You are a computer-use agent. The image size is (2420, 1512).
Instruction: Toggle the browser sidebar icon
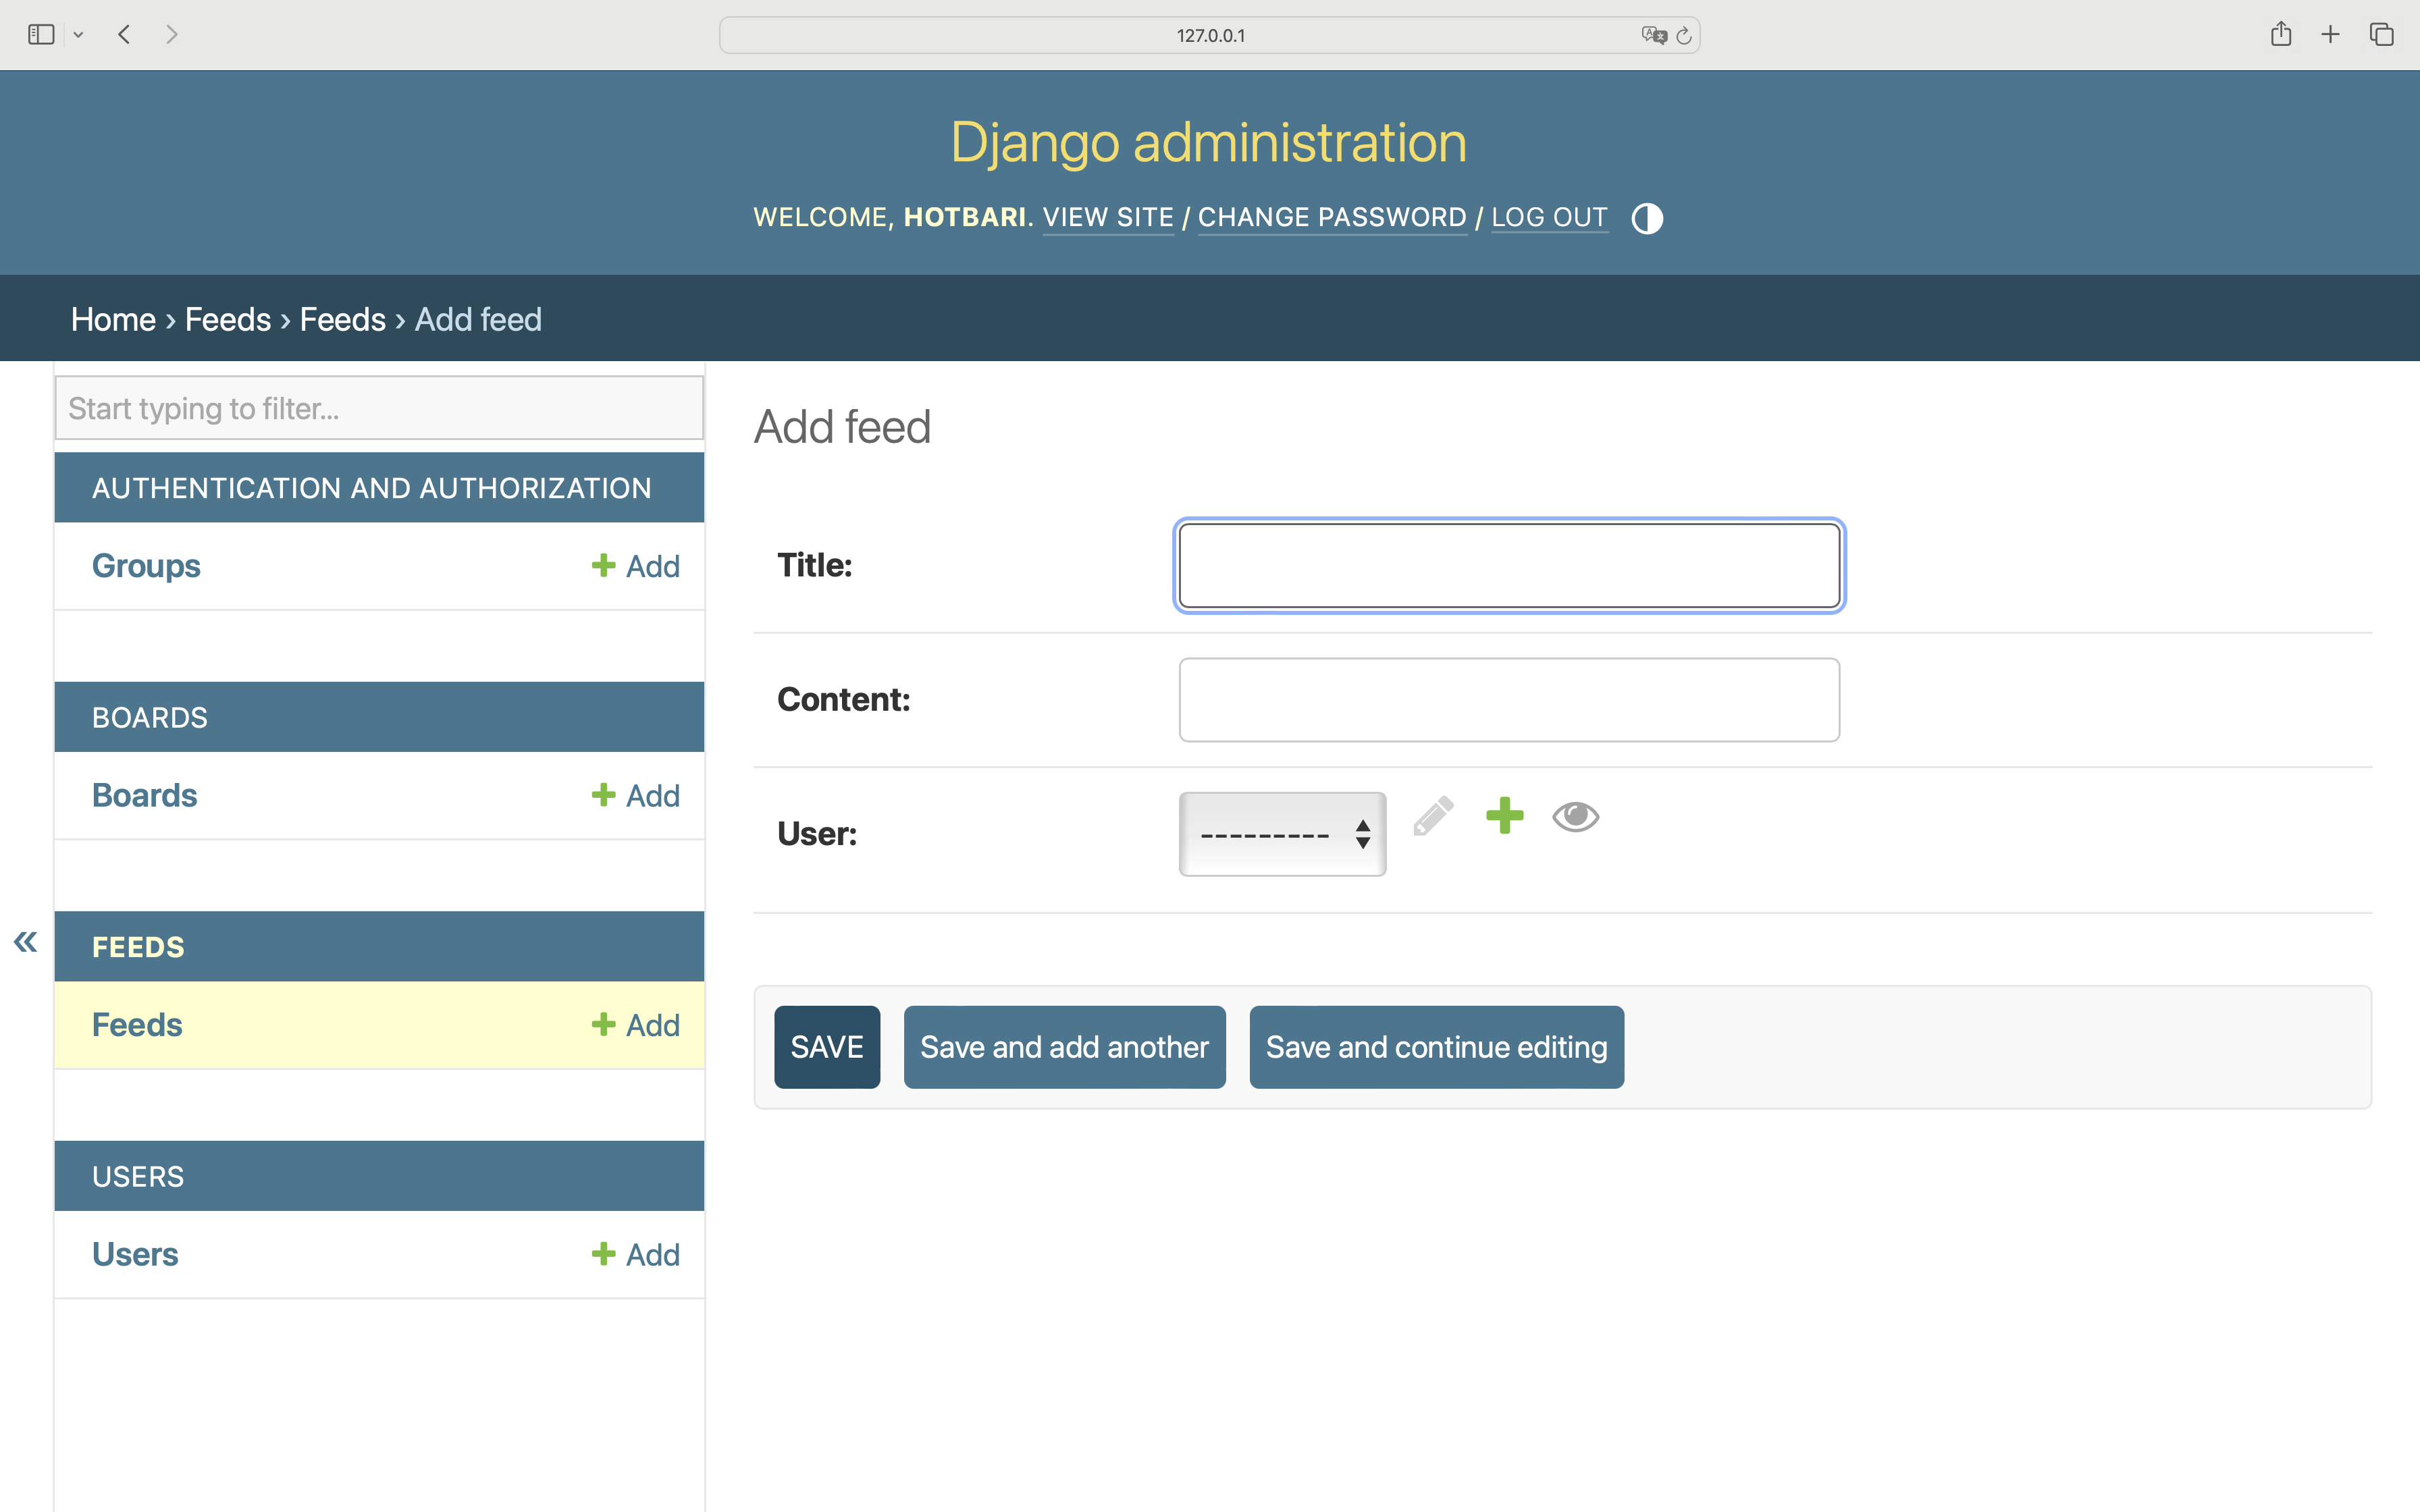coord(41,35)
